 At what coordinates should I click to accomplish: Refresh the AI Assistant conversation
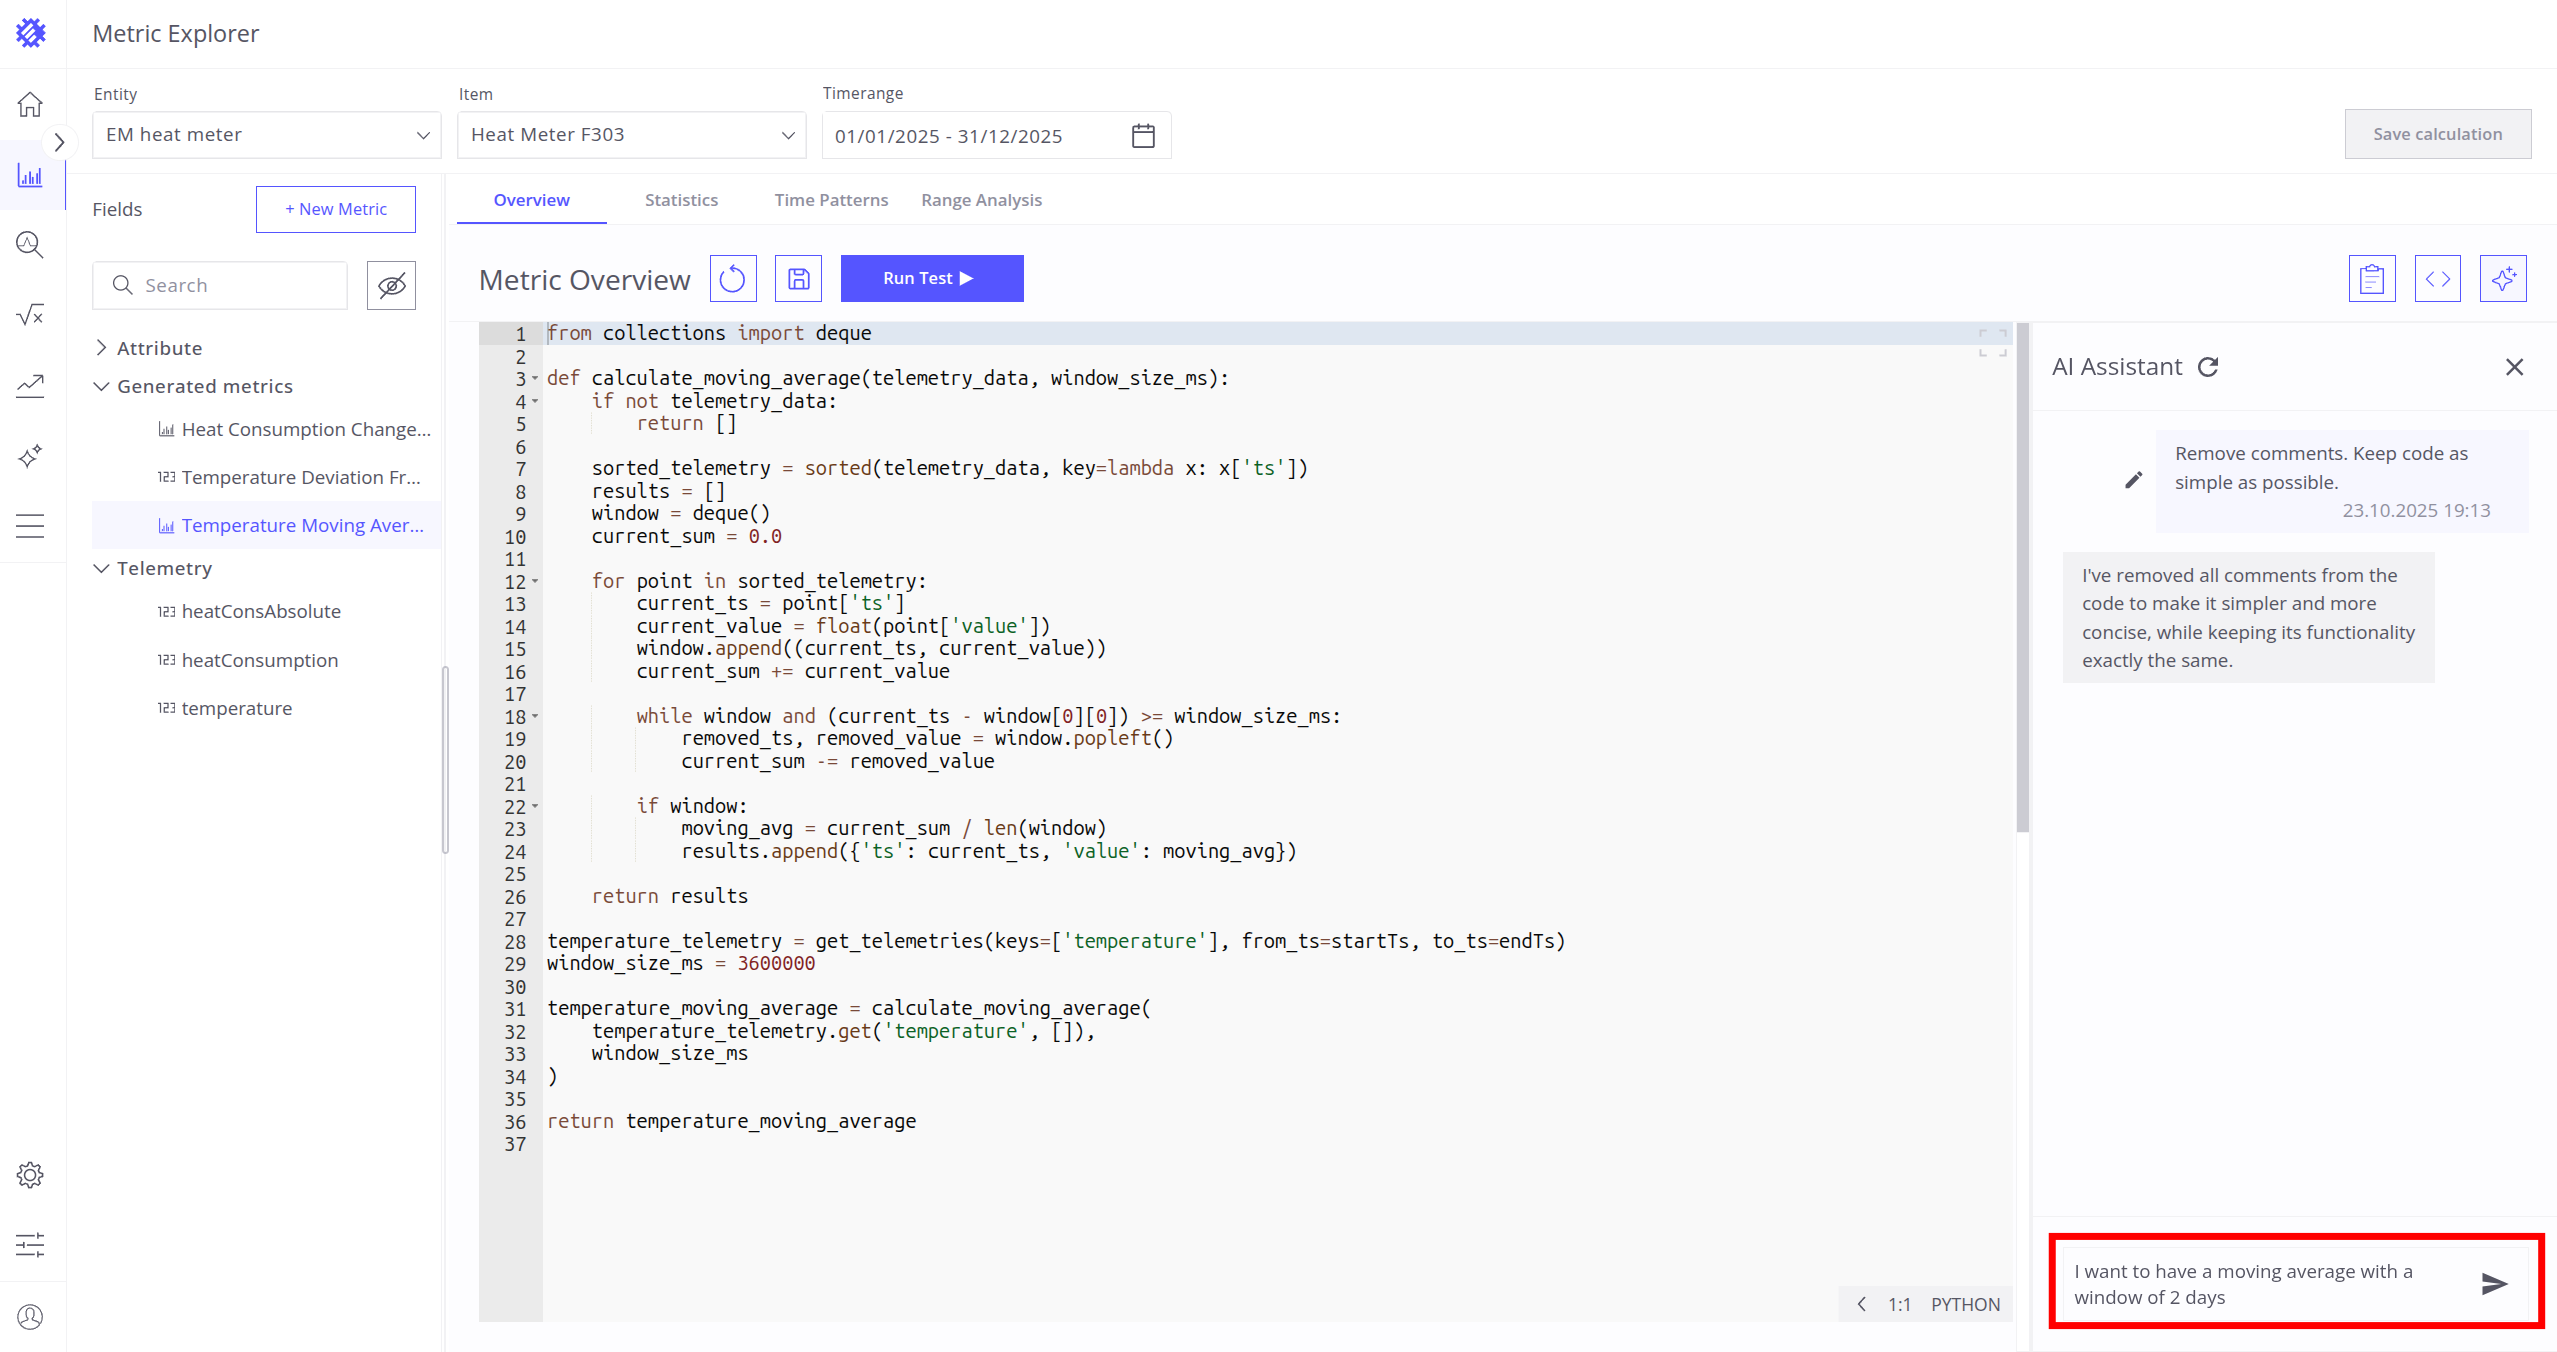click(2208, 367)
